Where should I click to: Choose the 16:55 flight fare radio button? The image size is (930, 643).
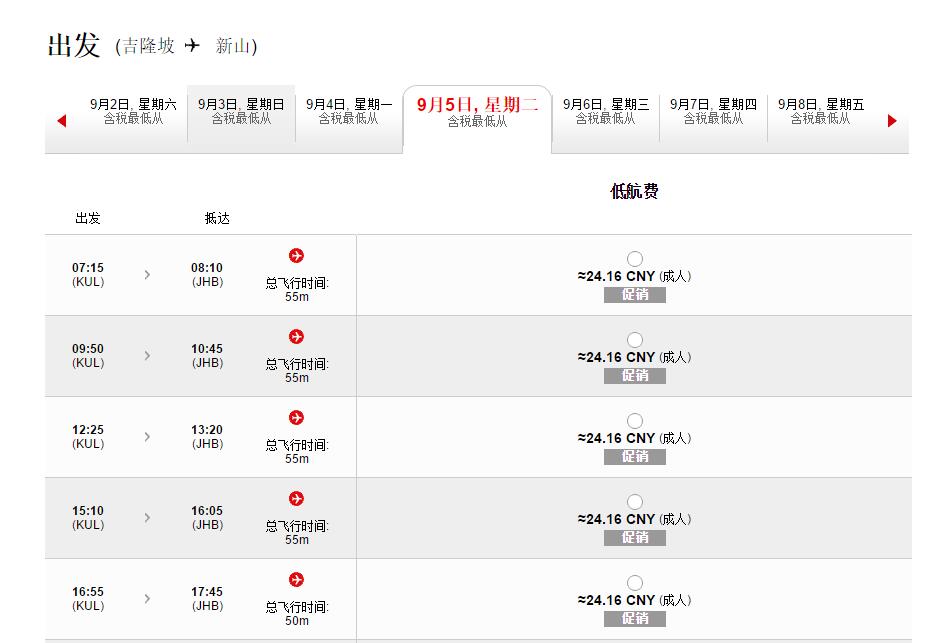tap(635, 583)
